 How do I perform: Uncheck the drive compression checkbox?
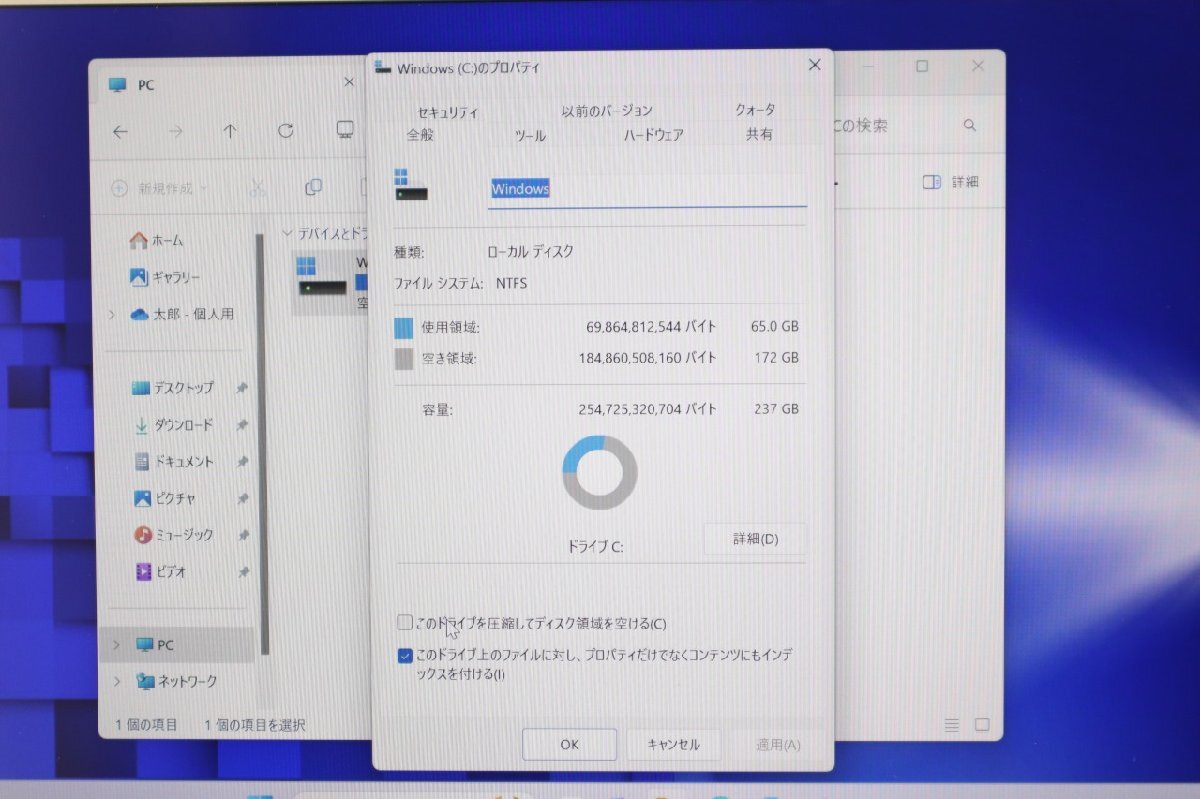click(404, 621)
